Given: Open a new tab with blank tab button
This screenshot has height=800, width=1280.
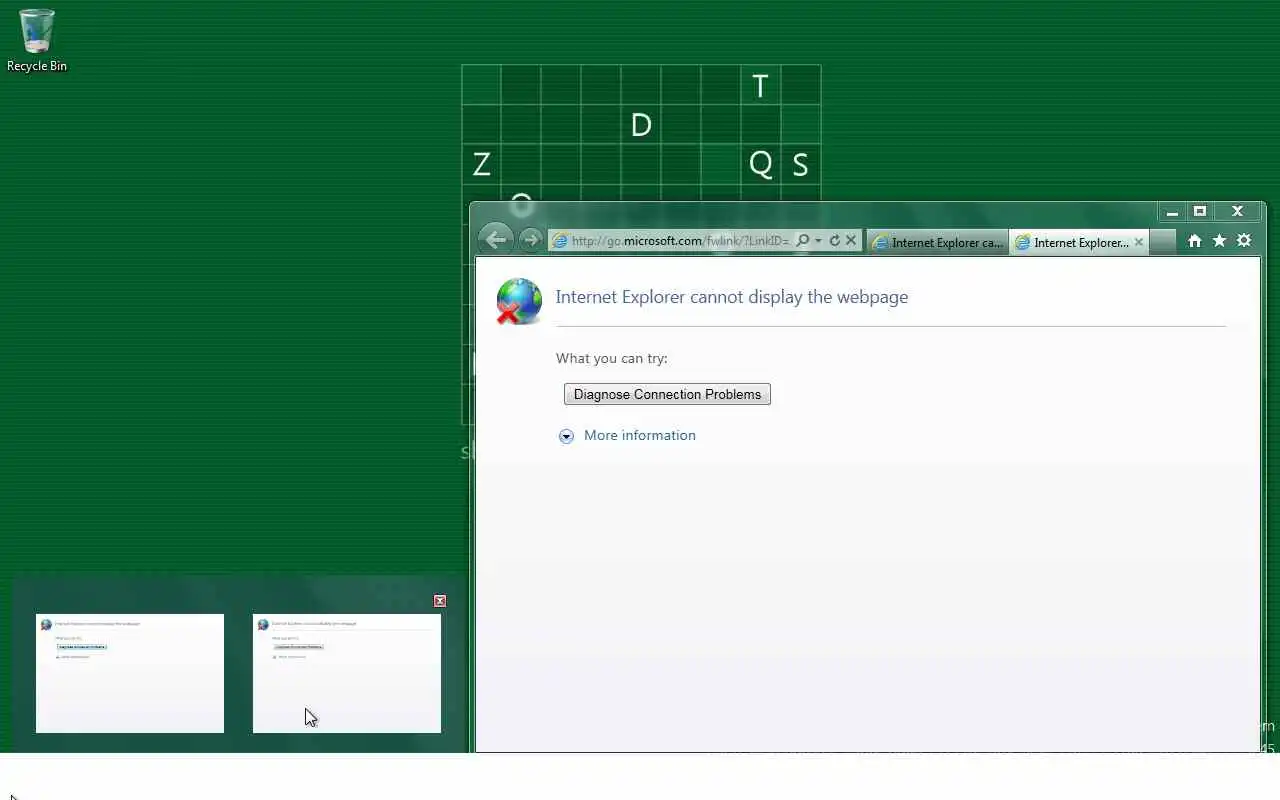Looking at the screenshot, I should tap(1163, 242).
